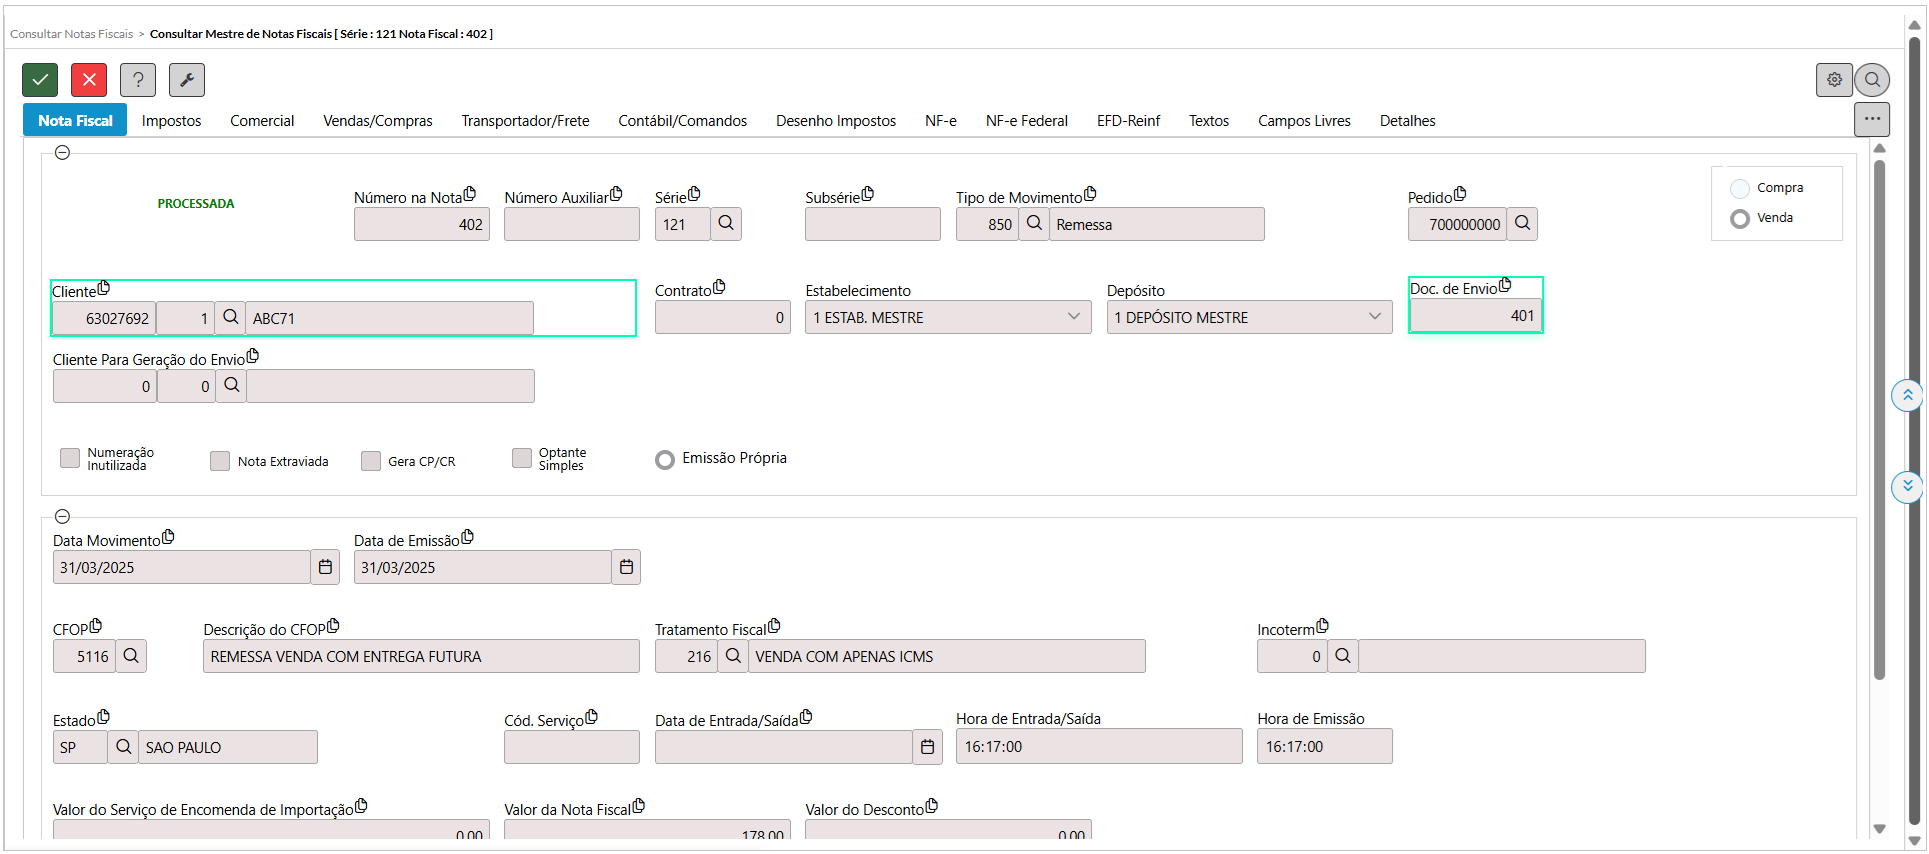Click the Número Auxiliar input field
Image resolution: width=1929 pixels, height=854 pixels.
571,224
